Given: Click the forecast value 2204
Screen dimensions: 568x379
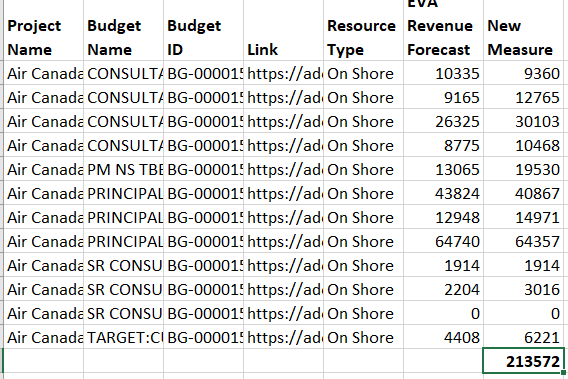Looking at the screenshot, I should (x=444, y=289).
